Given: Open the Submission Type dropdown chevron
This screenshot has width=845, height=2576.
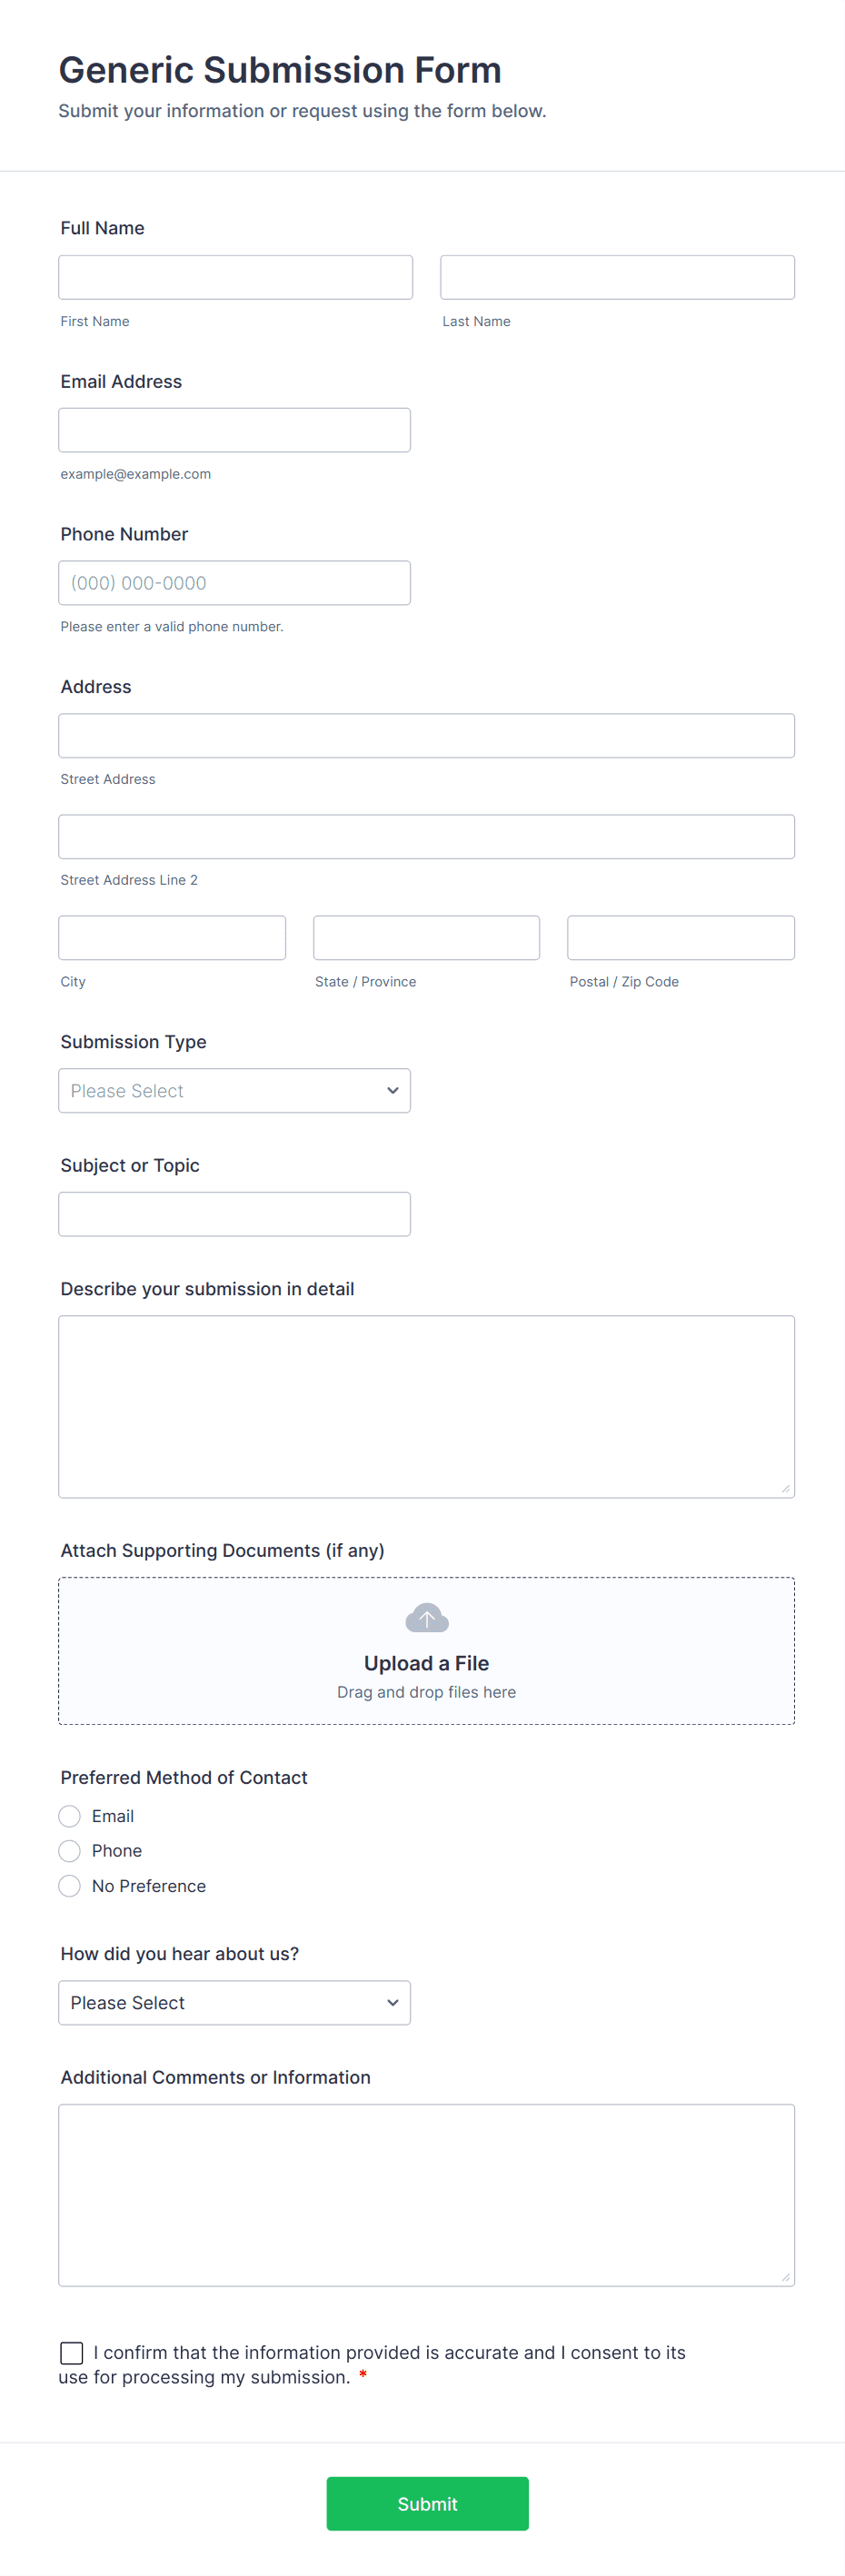Looking at the screenshot, I should coord(391,1090).
